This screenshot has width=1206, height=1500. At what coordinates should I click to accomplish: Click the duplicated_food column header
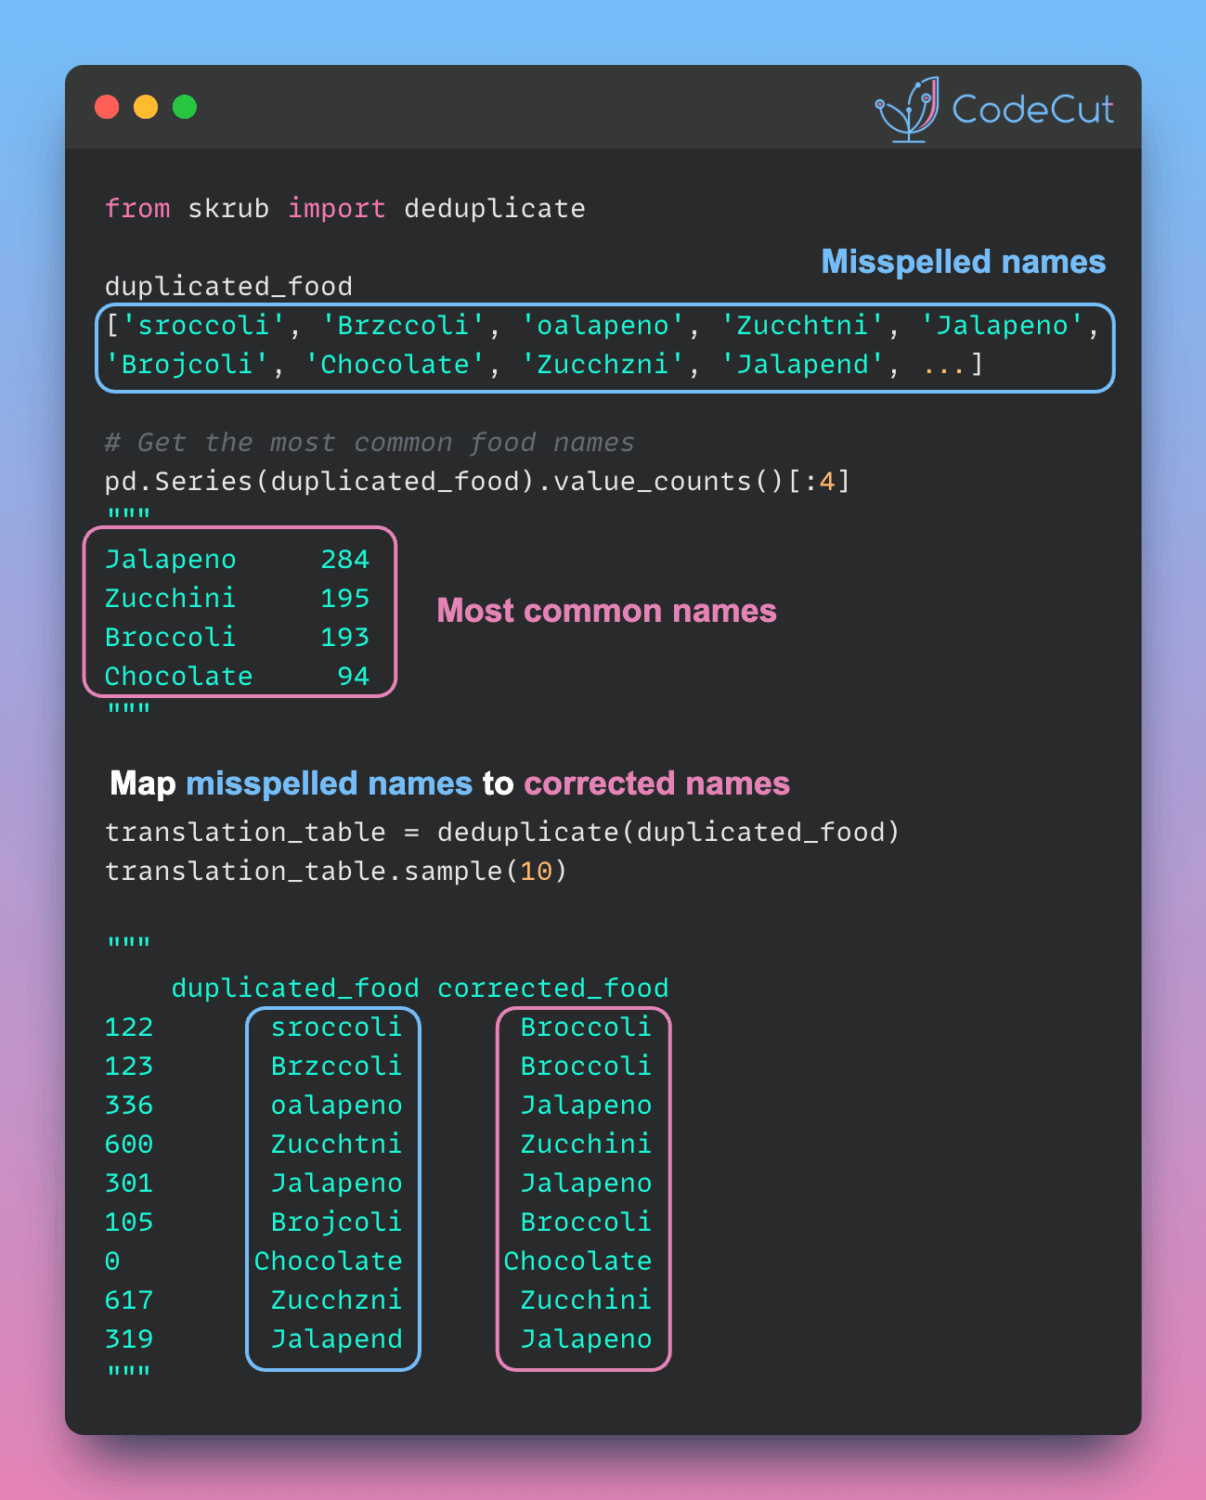click(295, 989)
